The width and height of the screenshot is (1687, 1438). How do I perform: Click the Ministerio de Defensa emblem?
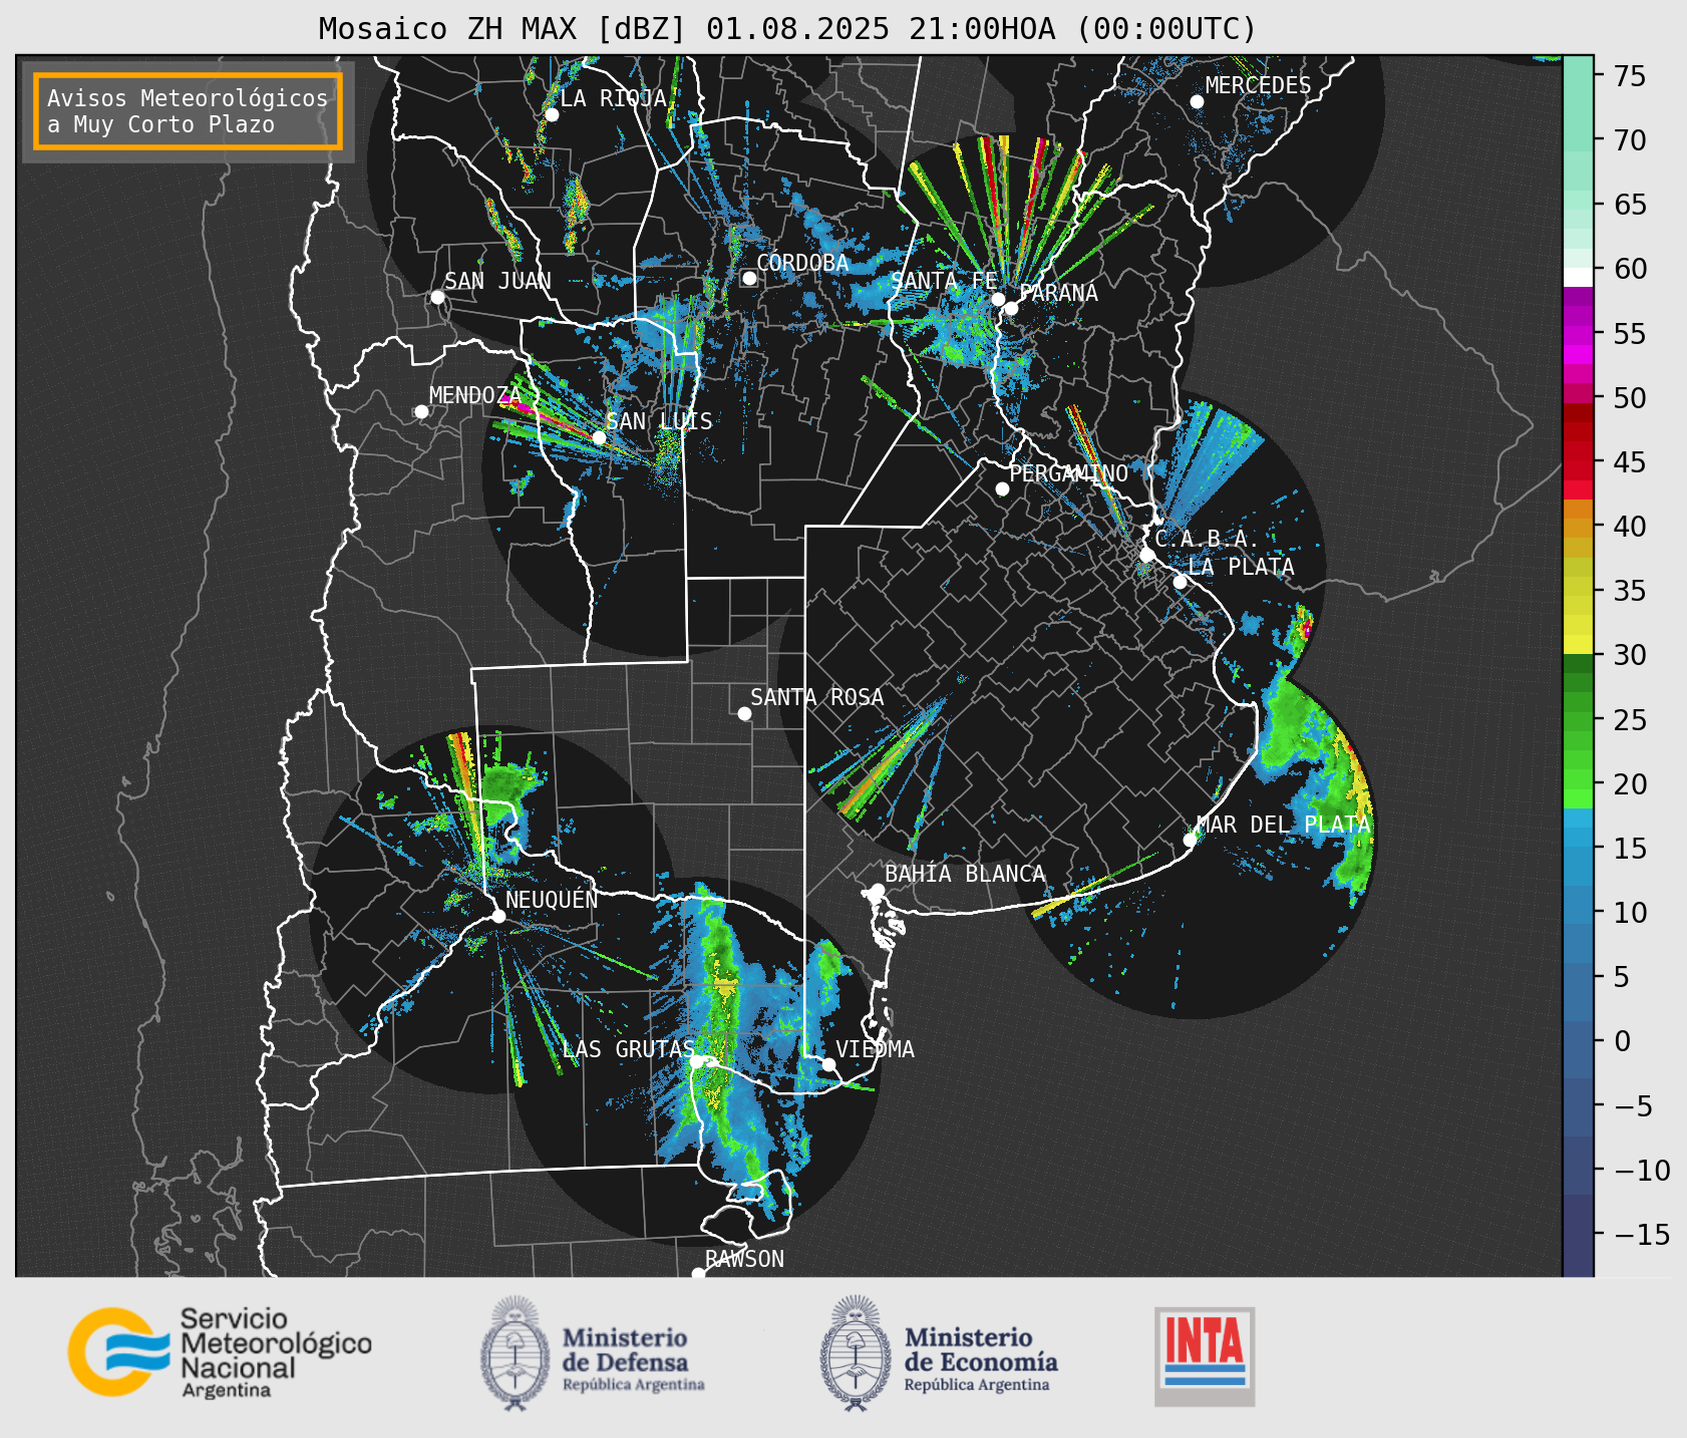(x=515, y=1353)
